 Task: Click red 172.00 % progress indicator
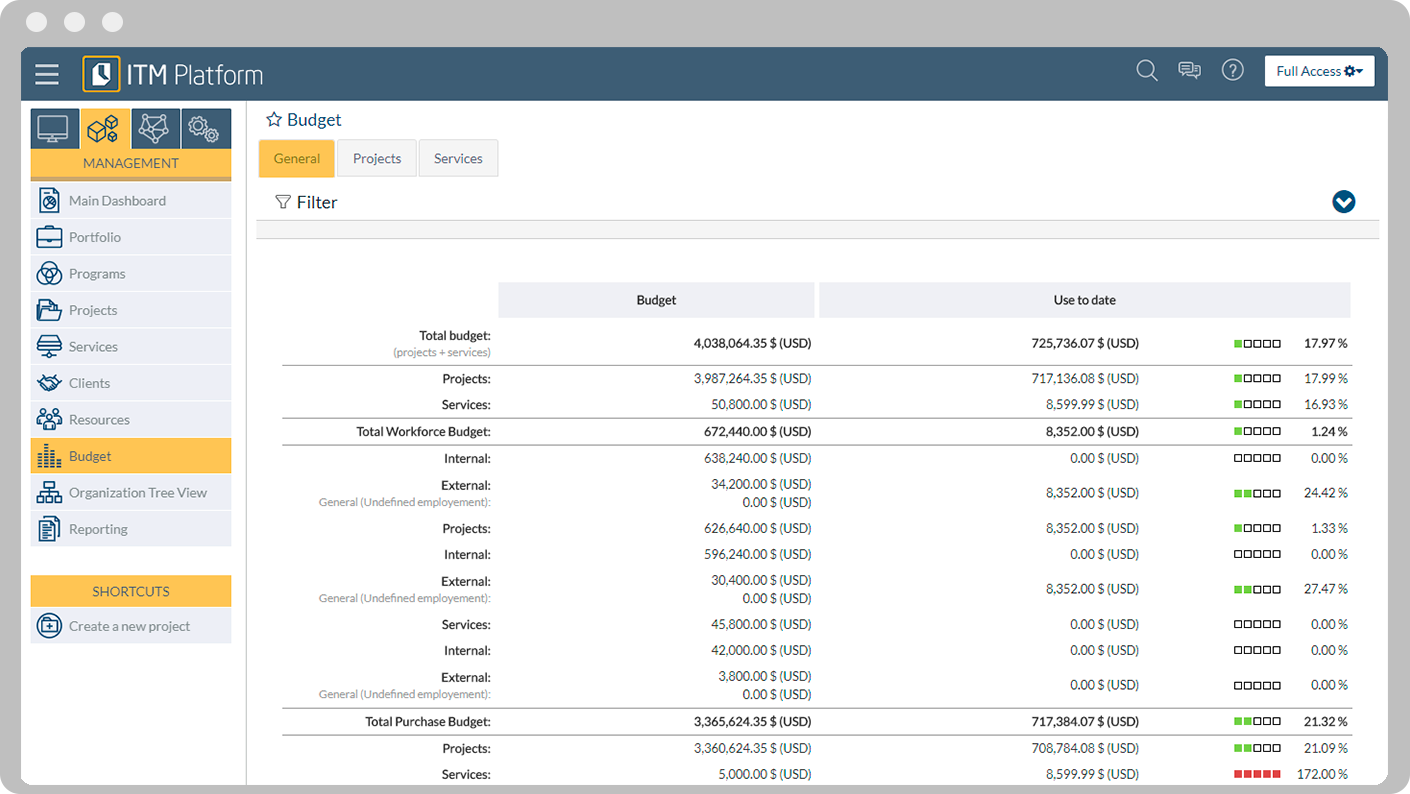click(1257, 775)
